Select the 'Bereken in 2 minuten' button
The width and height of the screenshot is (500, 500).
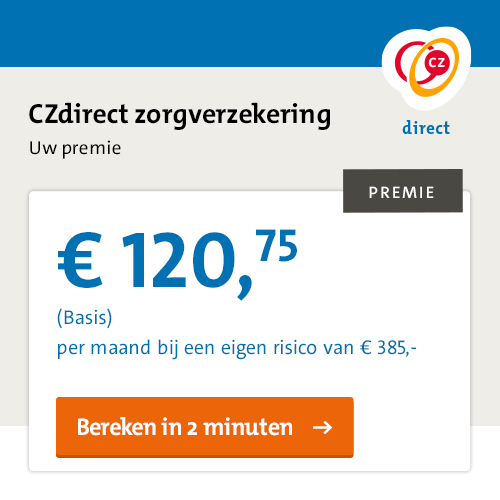point(205,427)
